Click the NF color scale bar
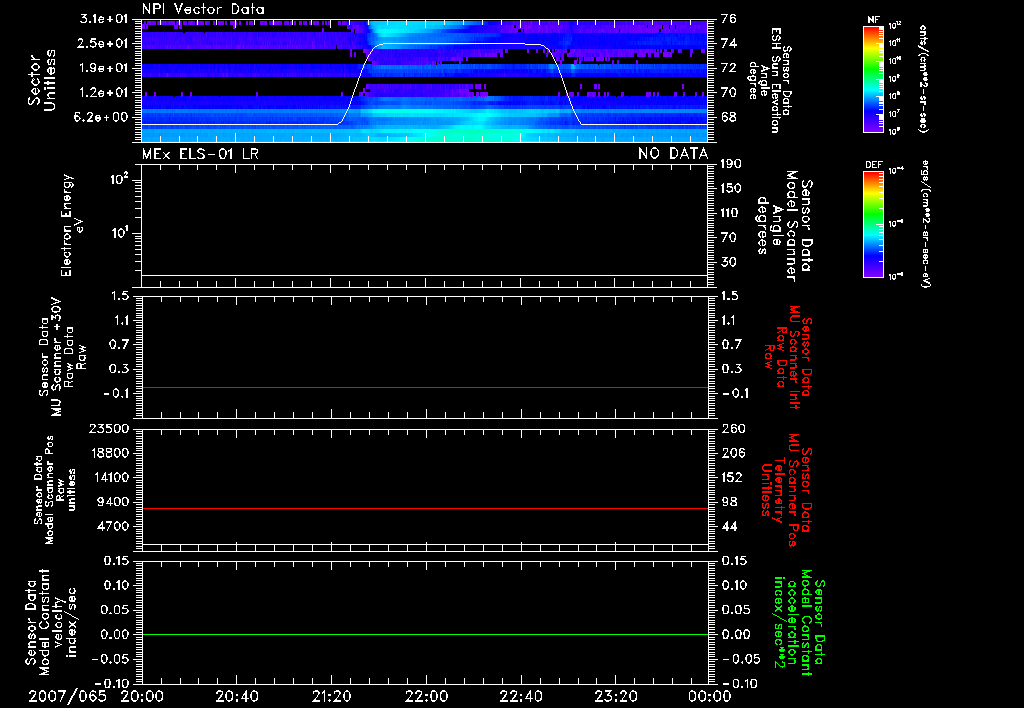Viewport: 1024px width, 708px height. [x=872, y=80]
